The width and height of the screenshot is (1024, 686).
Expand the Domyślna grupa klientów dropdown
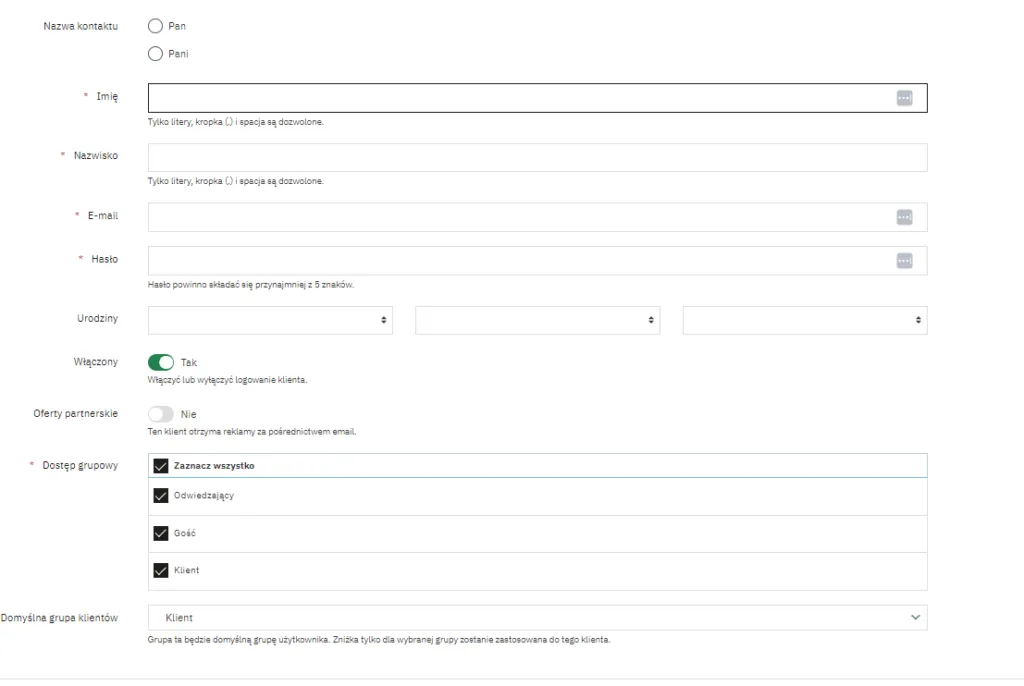click(537, 618)
